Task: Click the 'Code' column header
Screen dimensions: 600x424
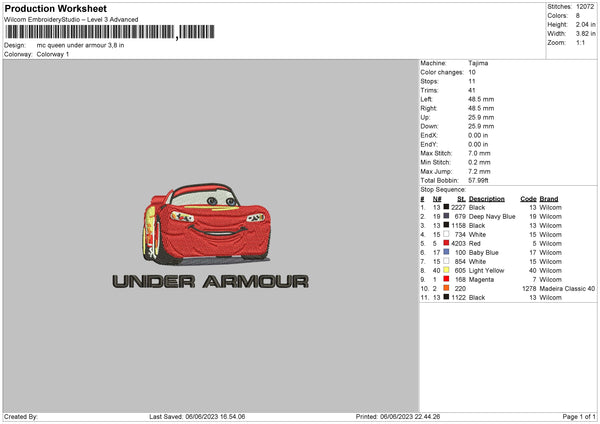Action: (528, 199)
